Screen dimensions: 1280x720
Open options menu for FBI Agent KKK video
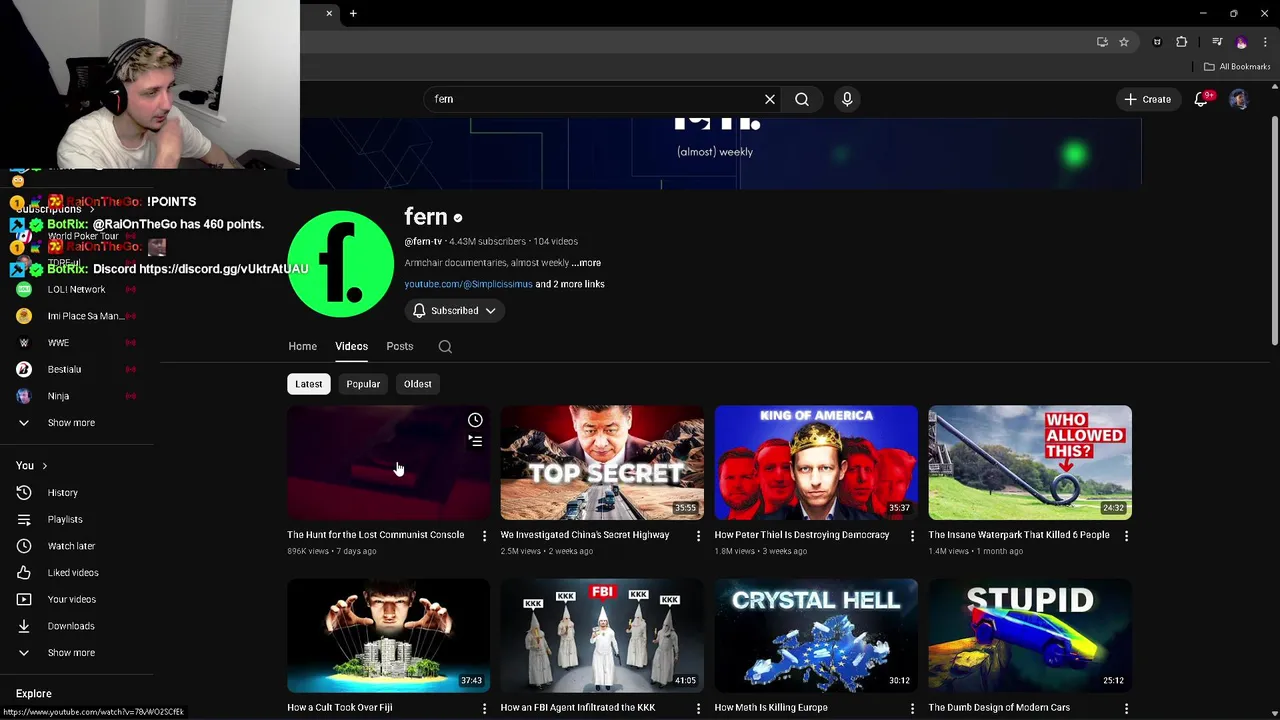click(x=698, y=708)
